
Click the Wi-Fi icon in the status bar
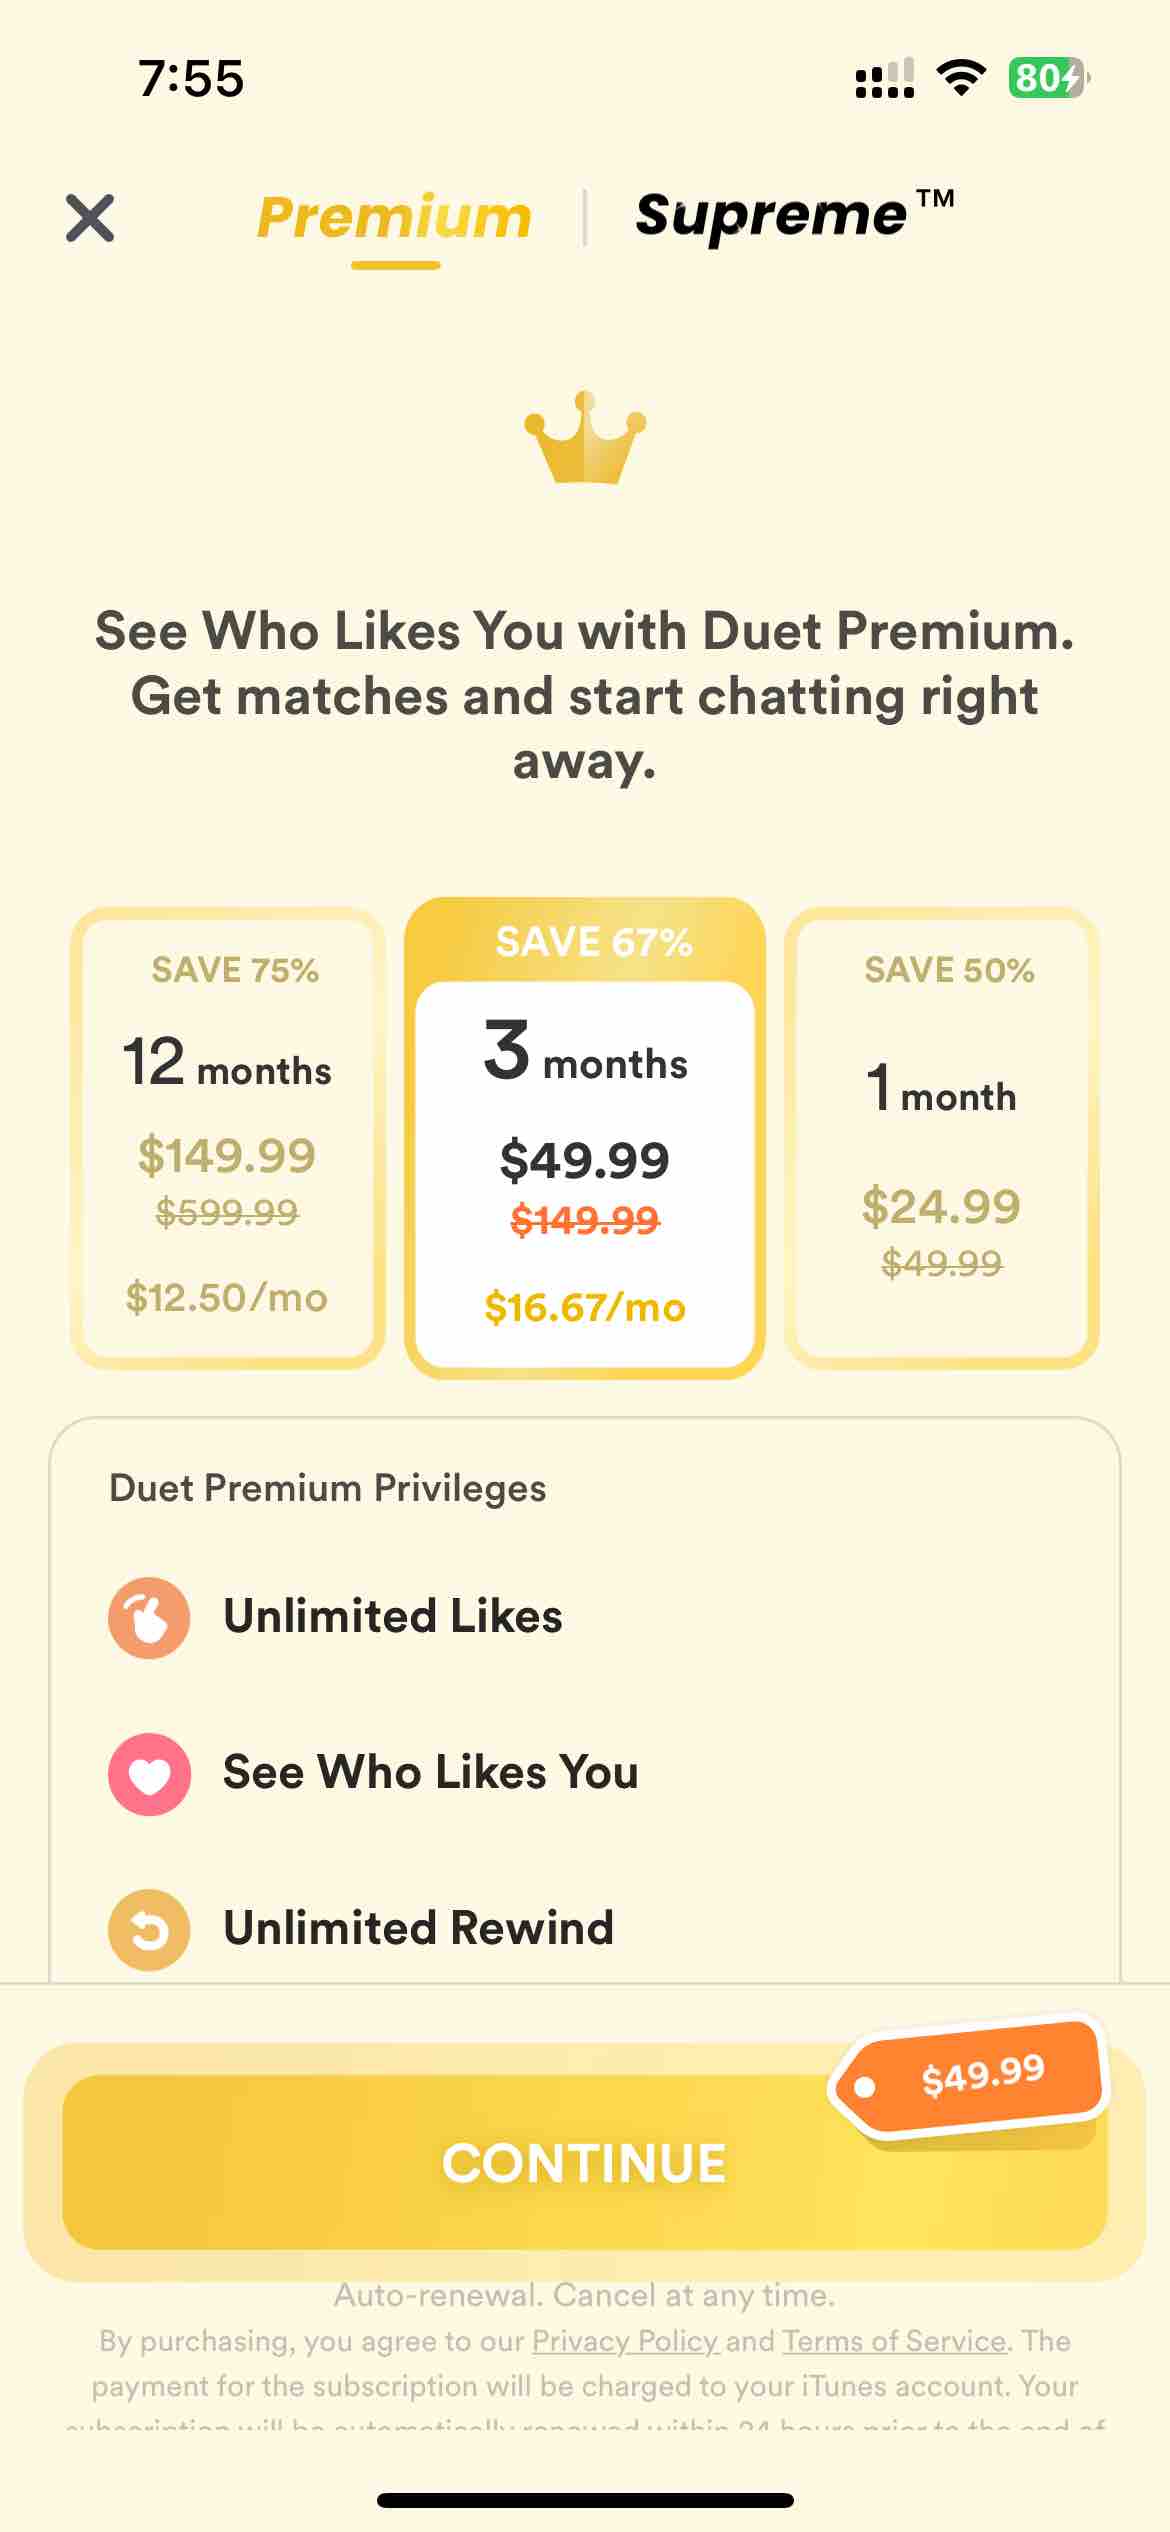961,80
